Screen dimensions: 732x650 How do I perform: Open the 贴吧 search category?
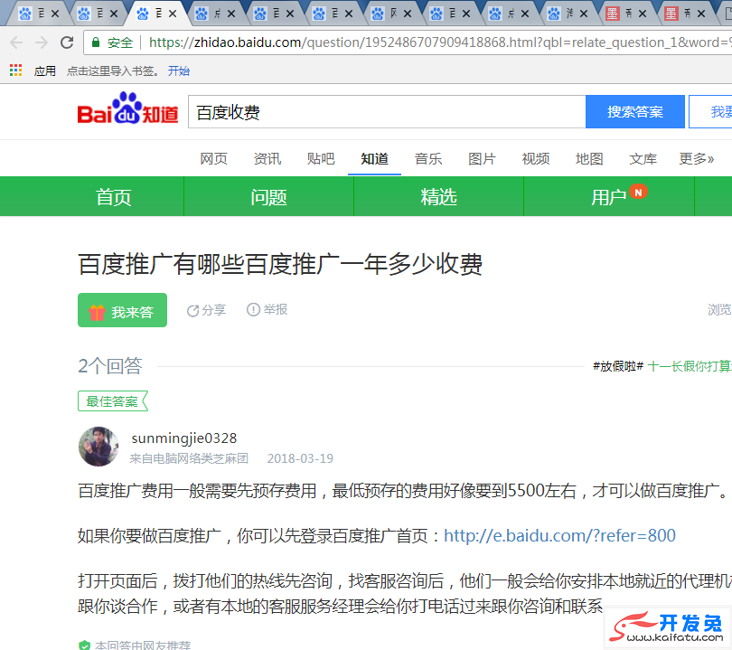click(321, 159)
